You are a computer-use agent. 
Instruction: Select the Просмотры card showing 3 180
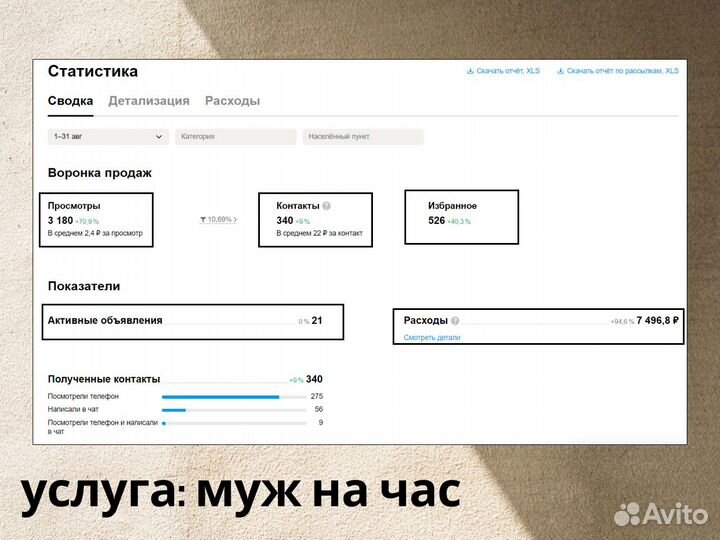pos(96,220)
